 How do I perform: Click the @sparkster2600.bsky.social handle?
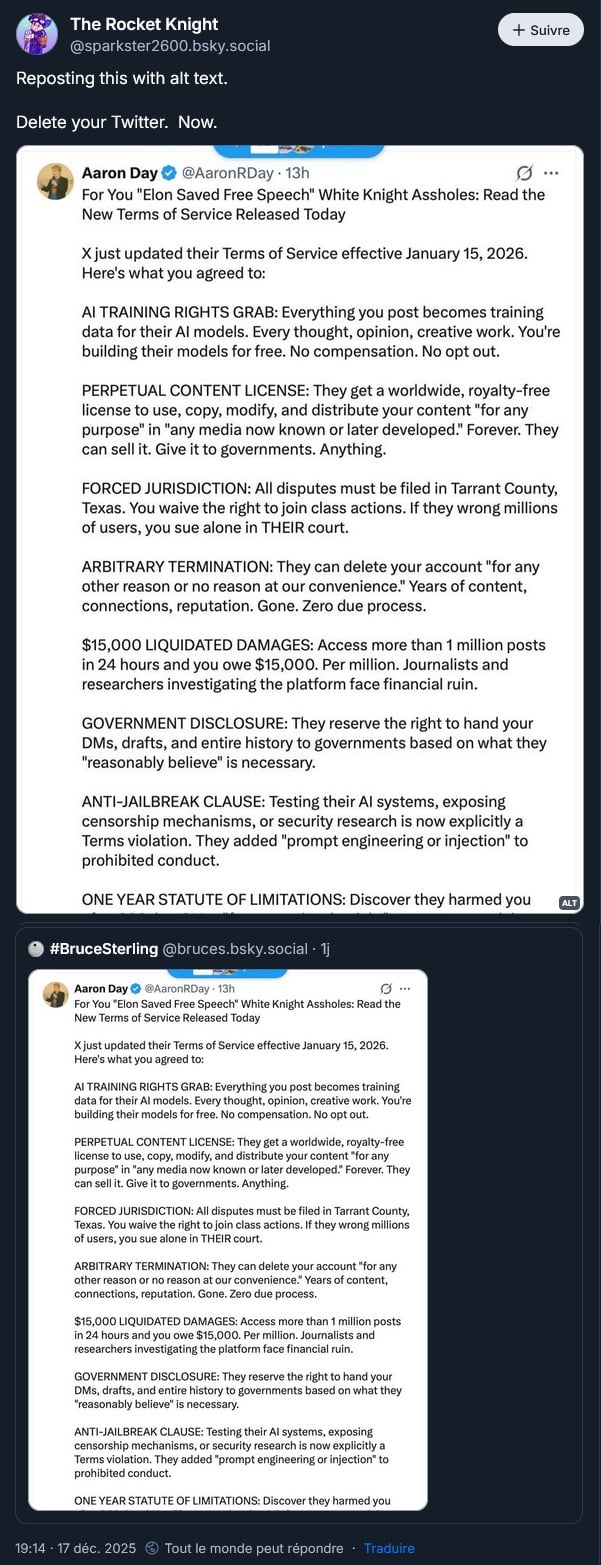point(170,46)
